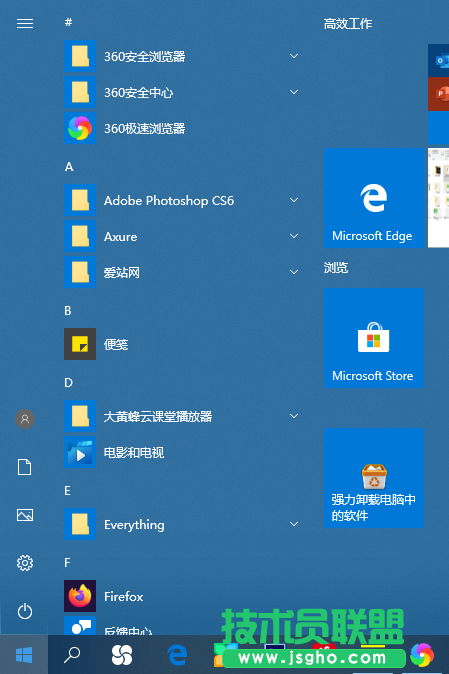
Task: Click the B letter index header
Action: pyautogui.click(x=68, y=311)
